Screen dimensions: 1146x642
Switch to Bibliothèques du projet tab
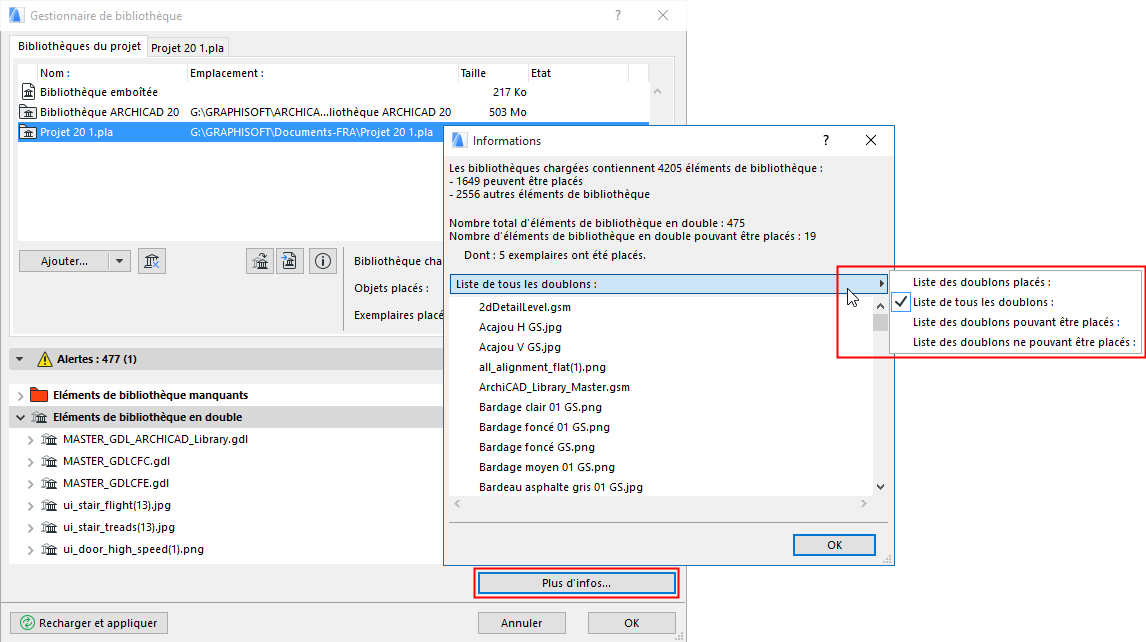(x=79, y=46)
